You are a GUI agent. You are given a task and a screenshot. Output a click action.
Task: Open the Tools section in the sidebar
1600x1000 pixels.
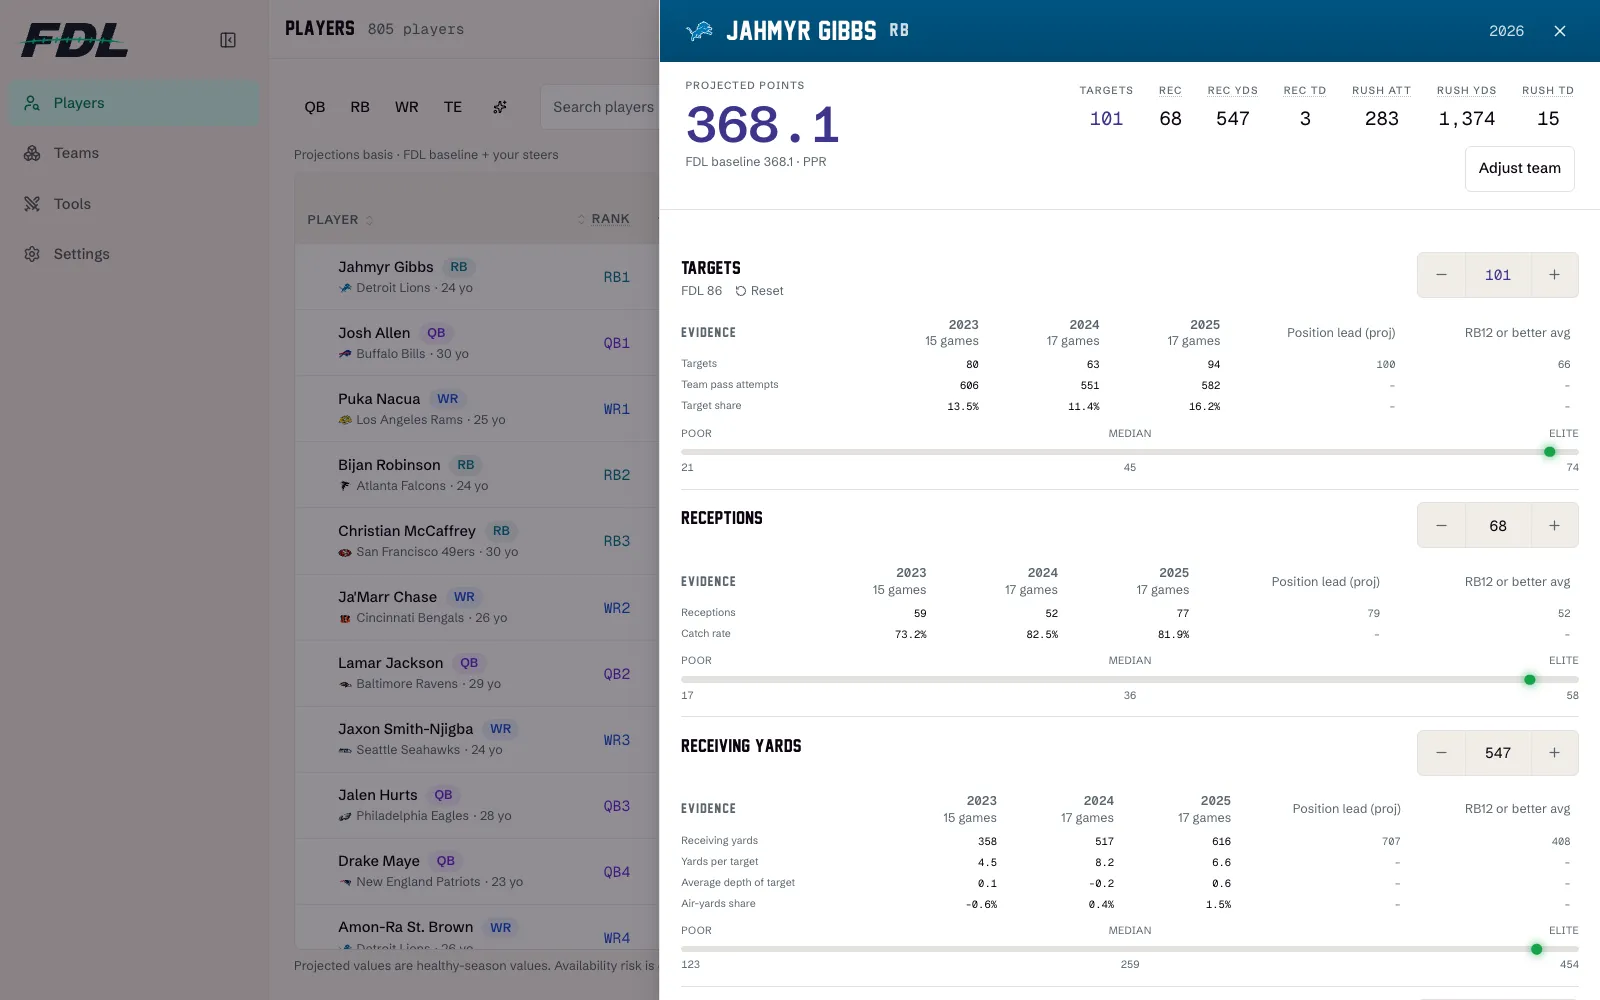pos(135,204)
